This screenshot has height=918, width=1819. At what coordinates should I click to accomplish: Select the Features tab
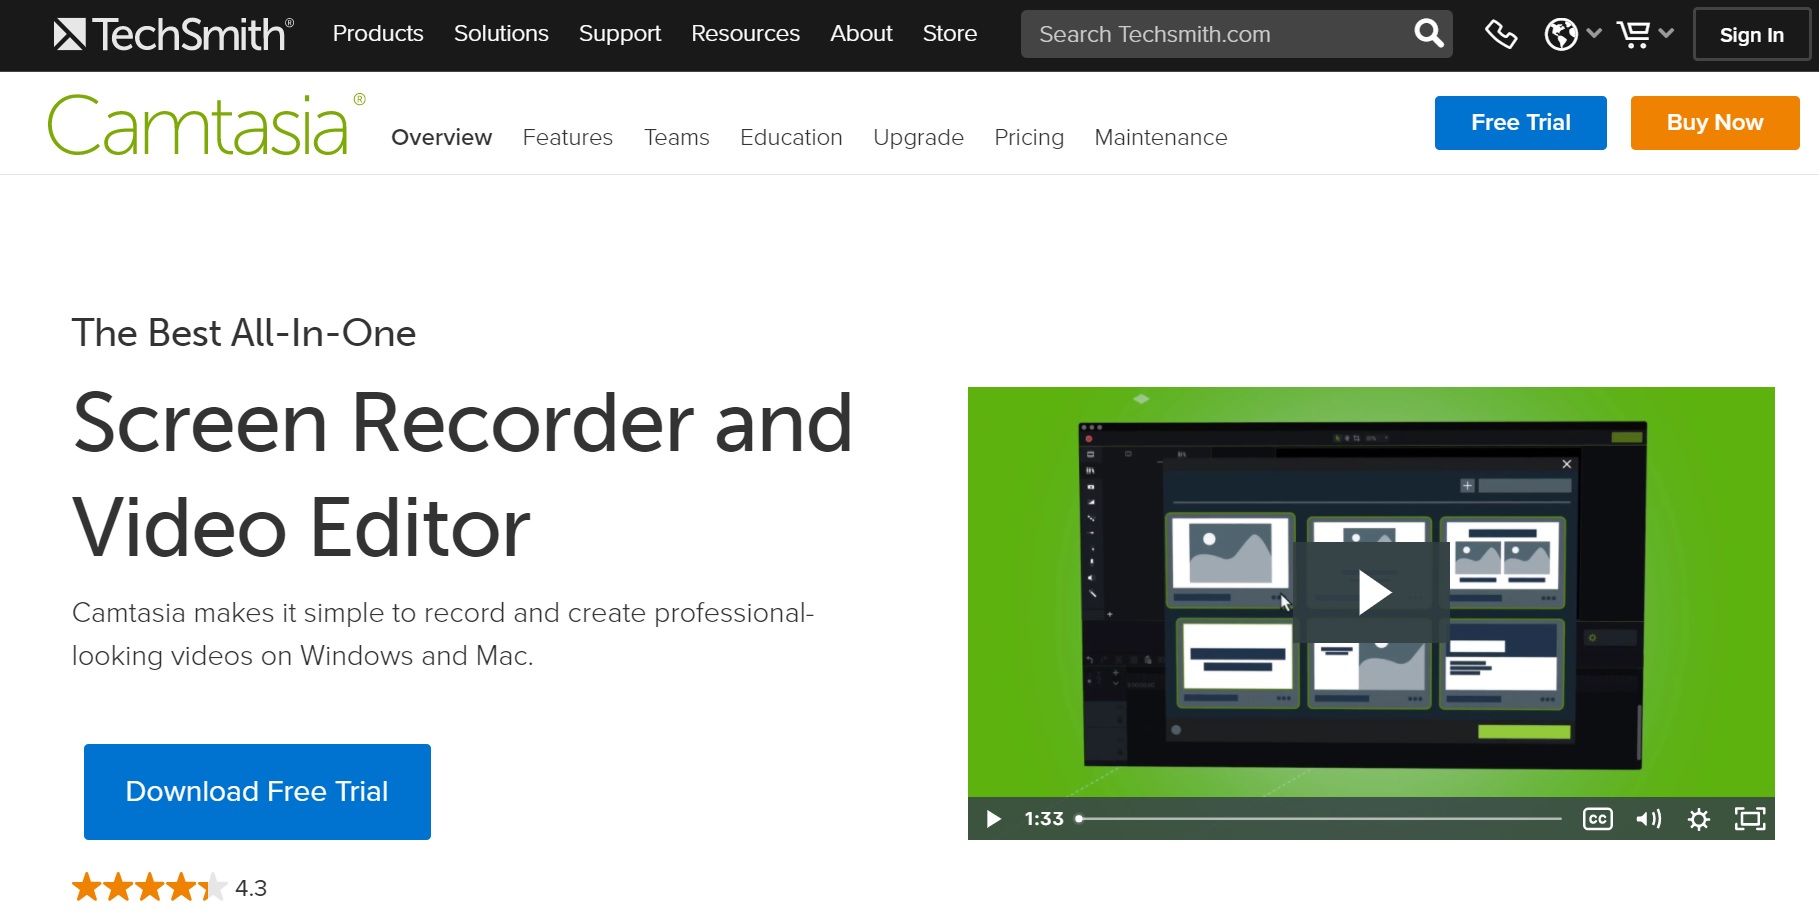pyautogui.click(x=568, y=137)
